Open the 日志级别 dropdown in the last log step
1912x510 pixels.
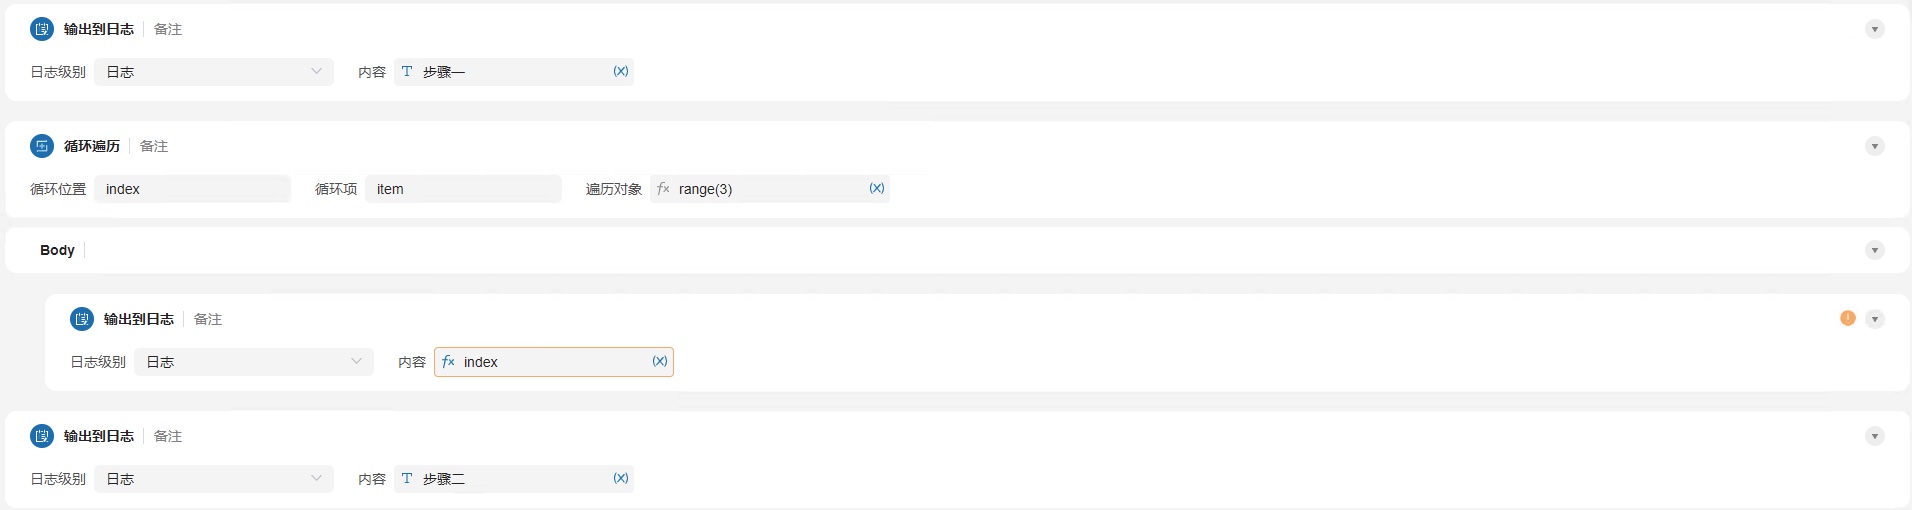pyautogui.click(x=214, y=479)
